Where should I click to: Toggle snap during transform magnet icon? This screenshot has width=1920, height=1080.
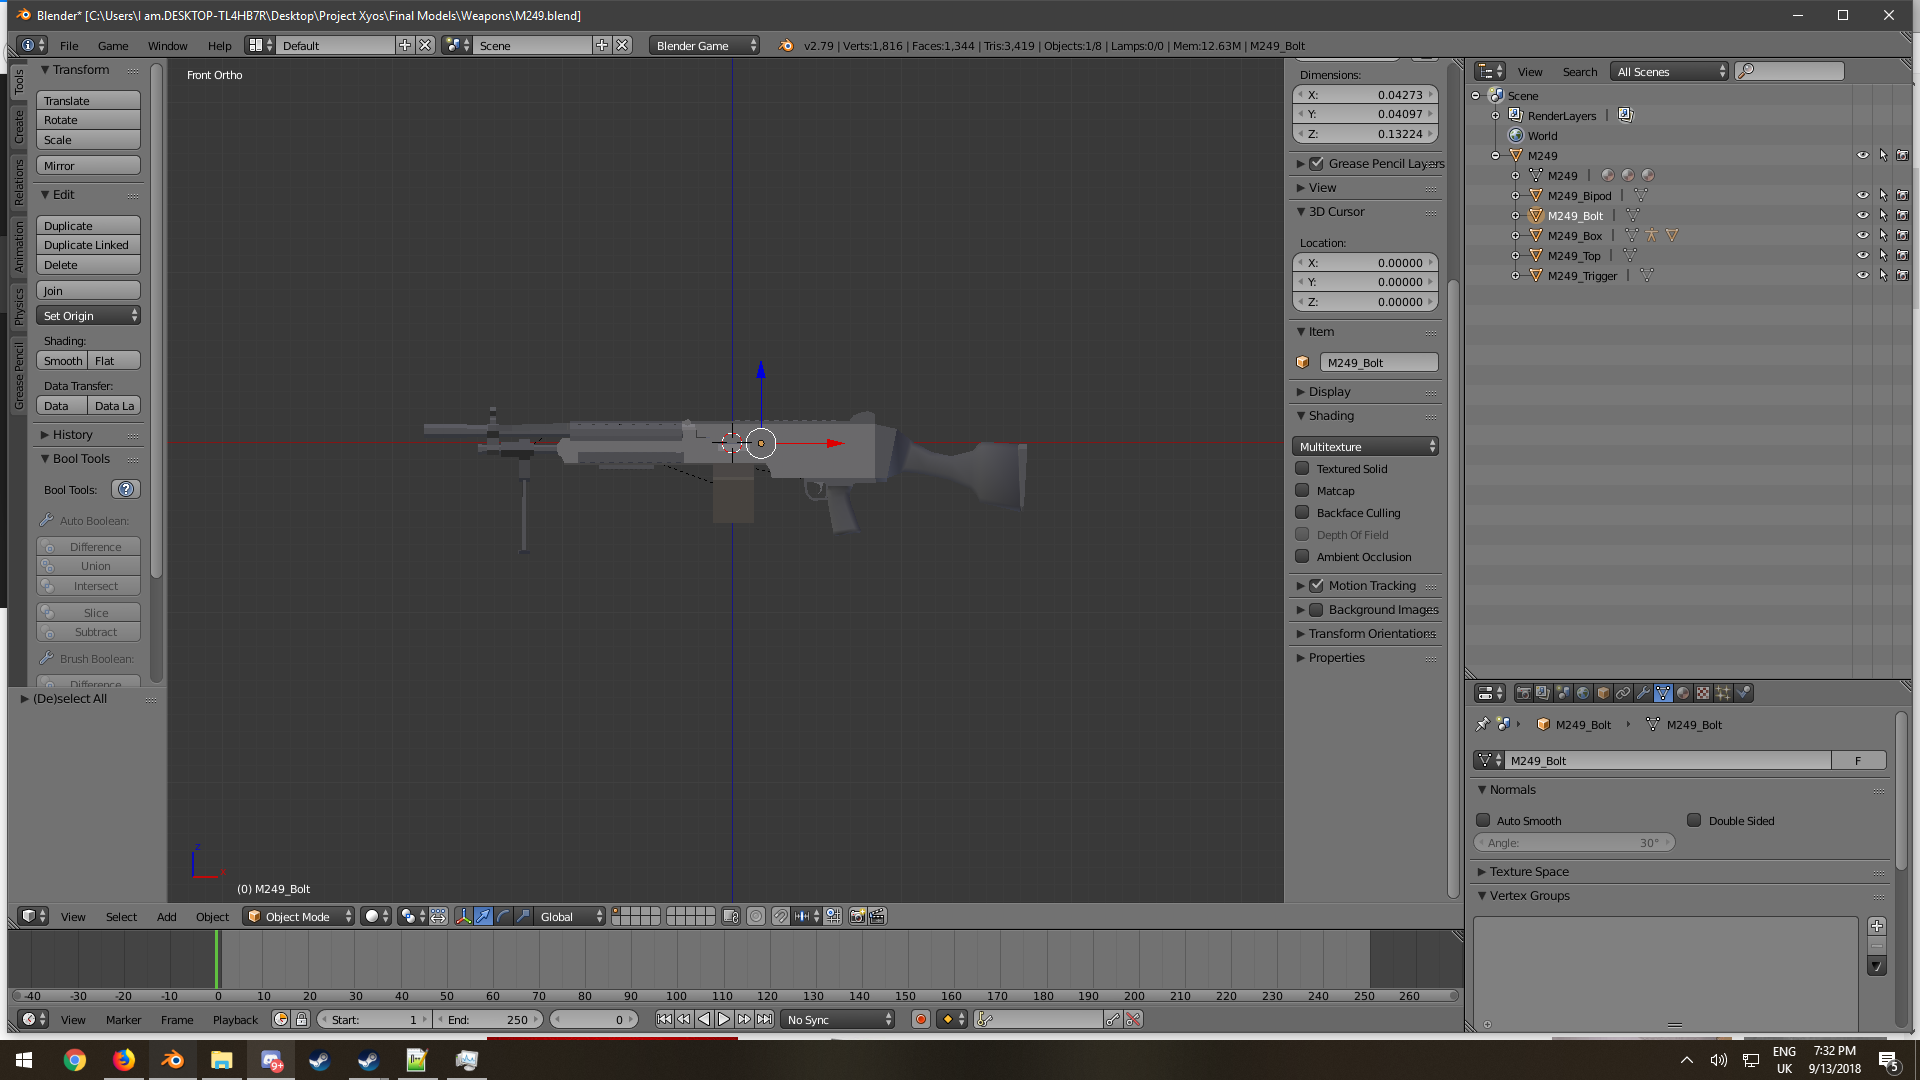tap(781, 916)
